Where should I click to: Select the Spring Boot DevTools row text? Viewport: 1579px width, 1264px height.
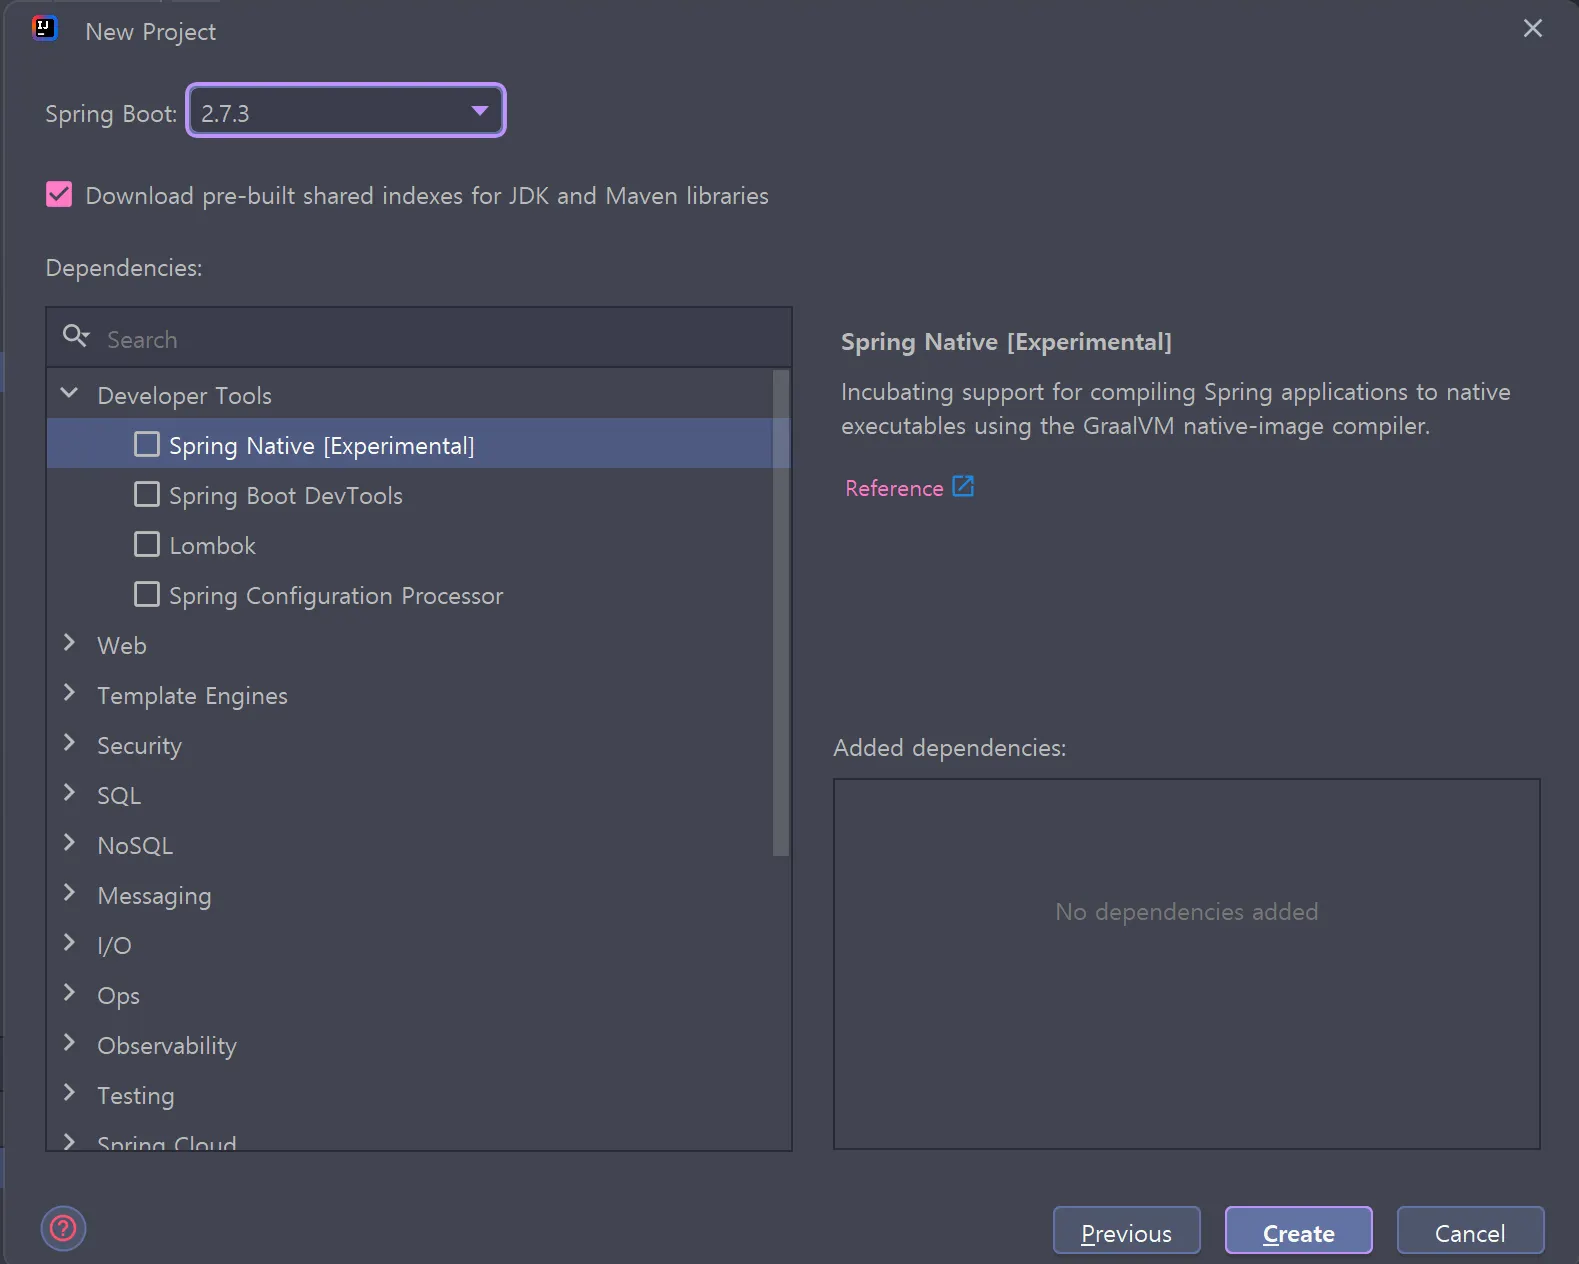pyautogui.click(x=286, y=496)
